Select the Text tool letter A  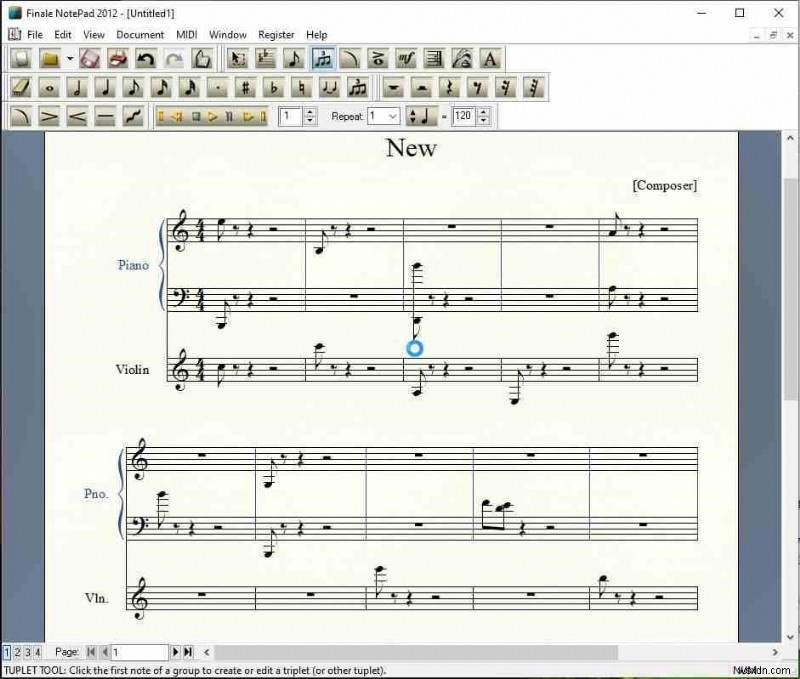click(490, 59)
